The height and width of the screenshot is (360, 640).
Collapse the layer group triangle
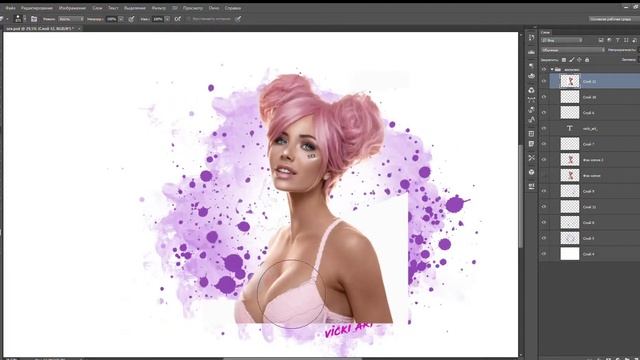coord(552,69)
